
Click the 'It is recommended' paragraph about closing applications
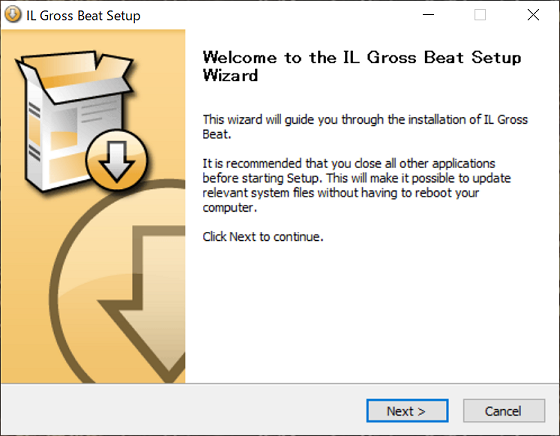[x=356, y=185]
